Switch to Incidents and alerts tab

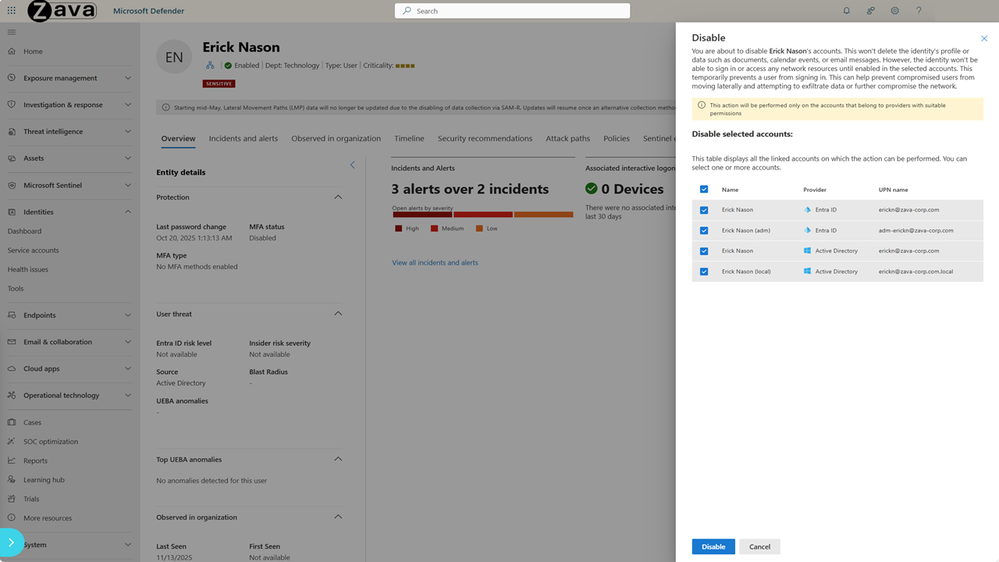(243, 138)
